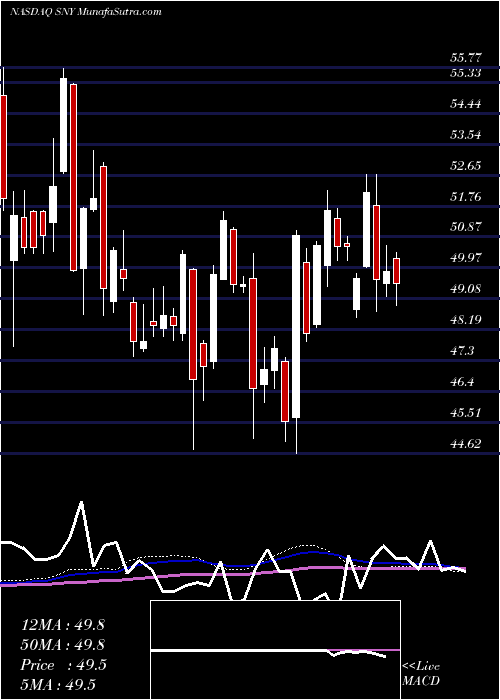The height and width of the screenshot is (700, 500).
Task: Select the 46.4 price label
Action: tap(462, 382)
